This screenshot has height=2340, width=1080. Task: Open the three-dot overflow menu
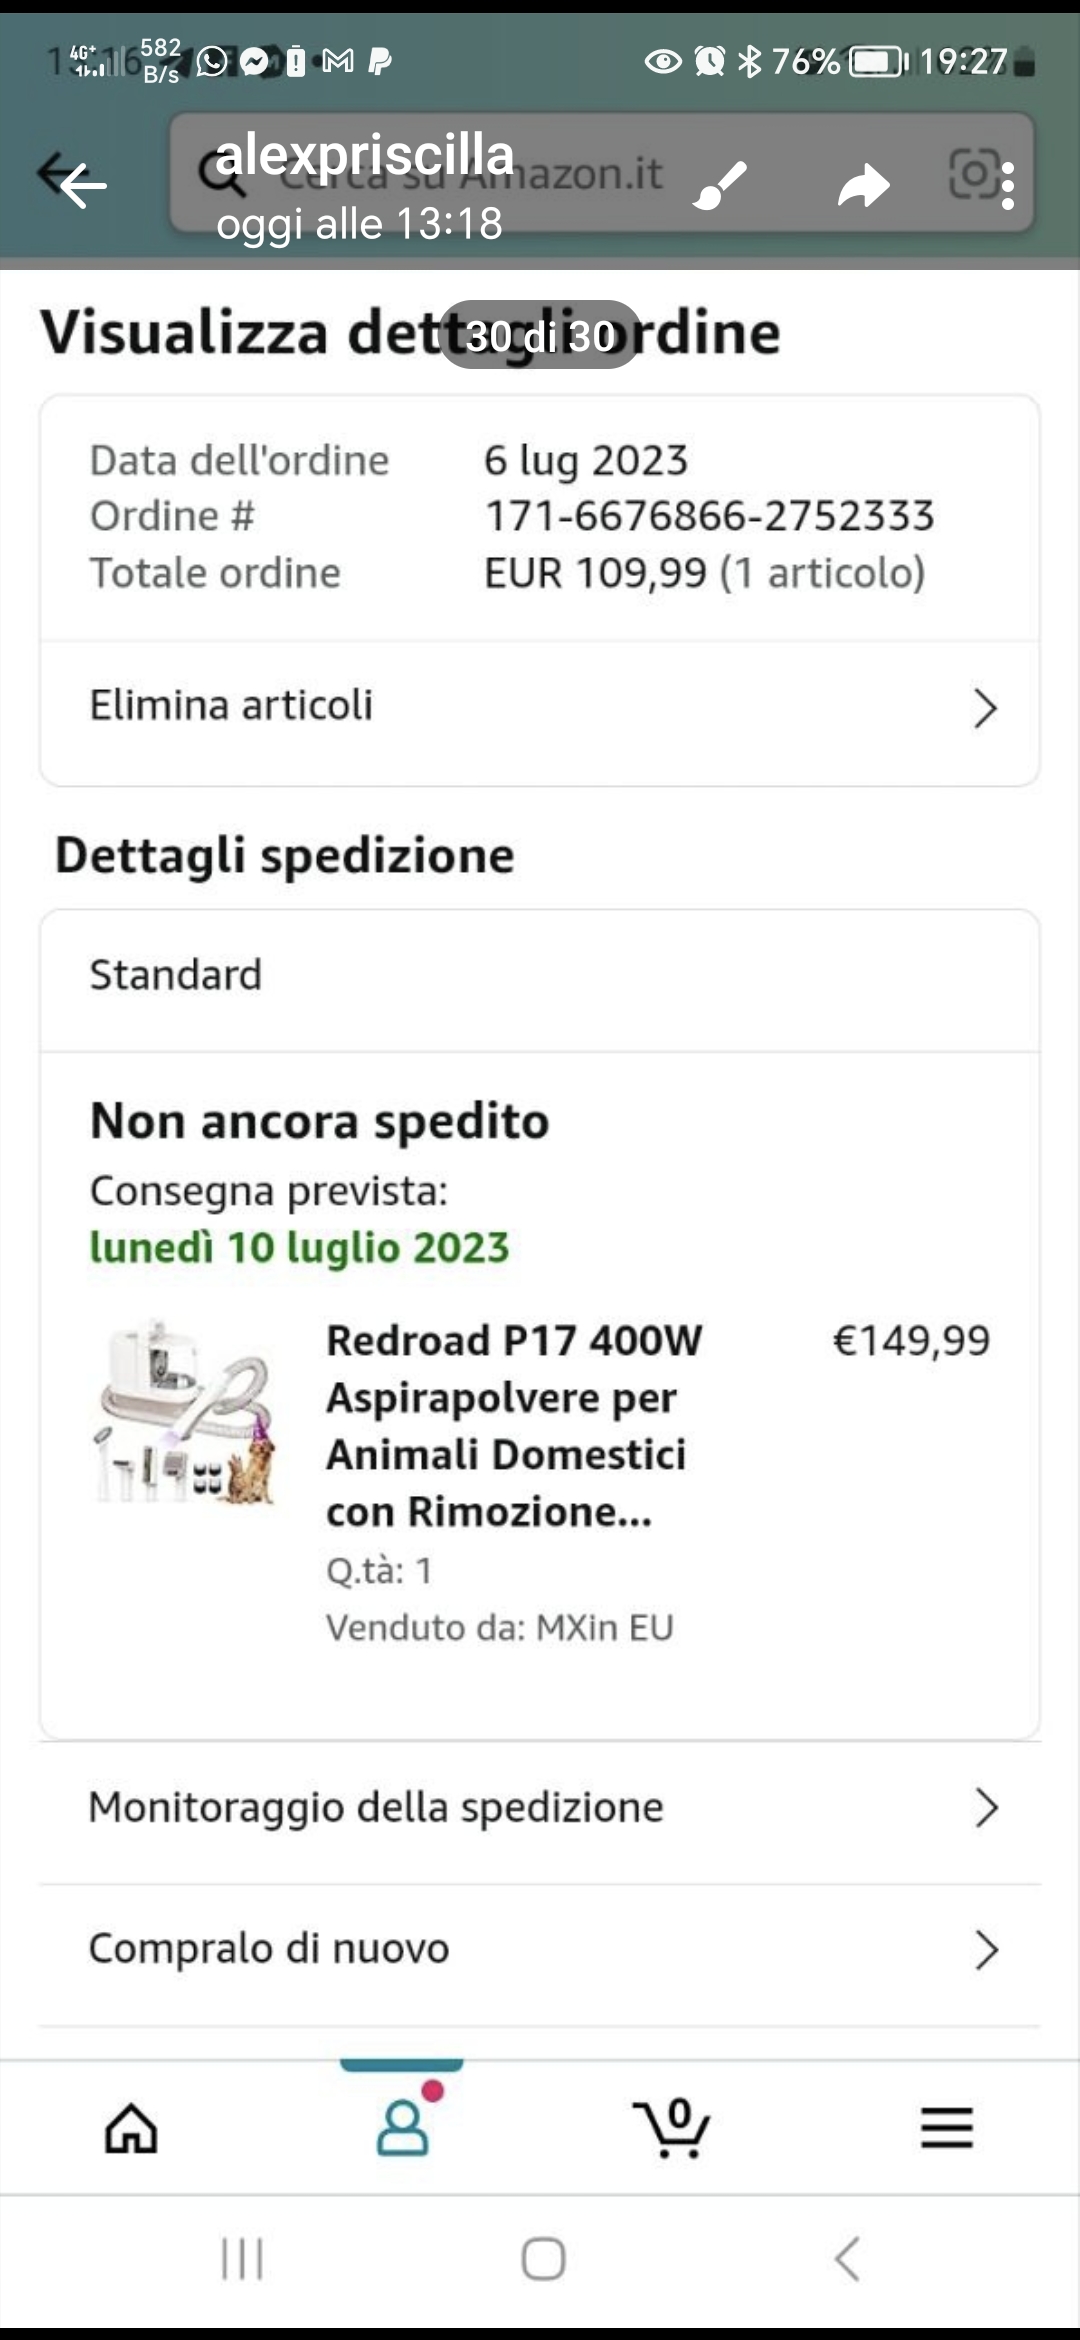[x=1008, y=186]
